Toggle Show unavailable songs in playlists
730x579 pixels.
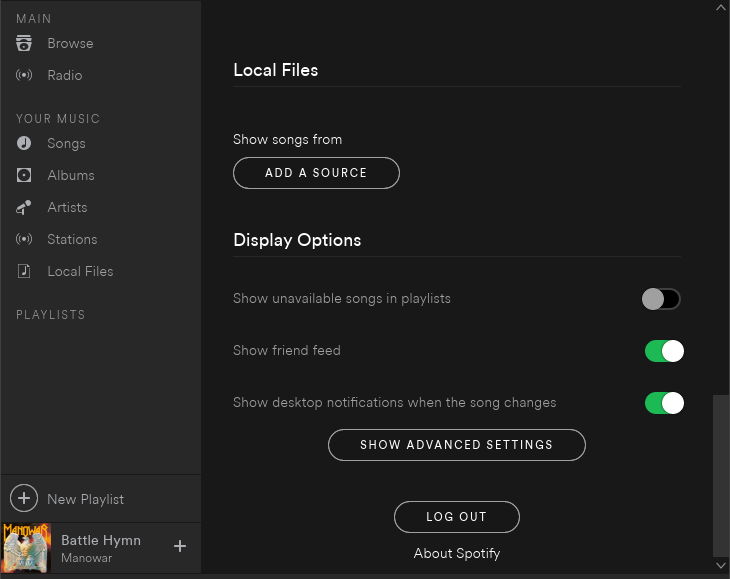pos(661,299)
